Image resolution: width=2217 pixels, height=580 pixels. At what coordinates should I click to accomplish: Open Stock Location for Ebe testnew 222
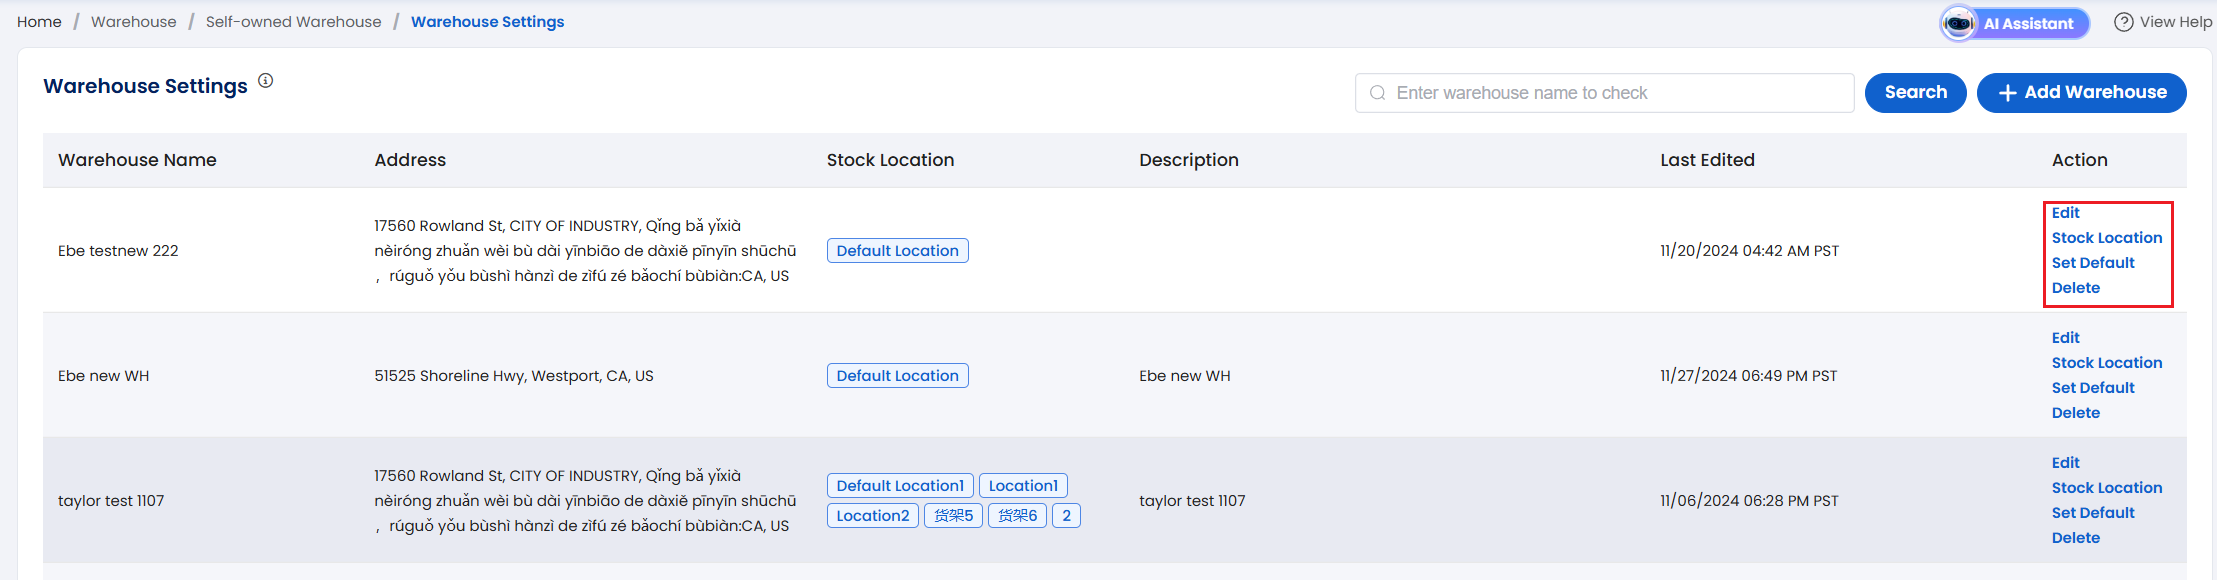2107,238
